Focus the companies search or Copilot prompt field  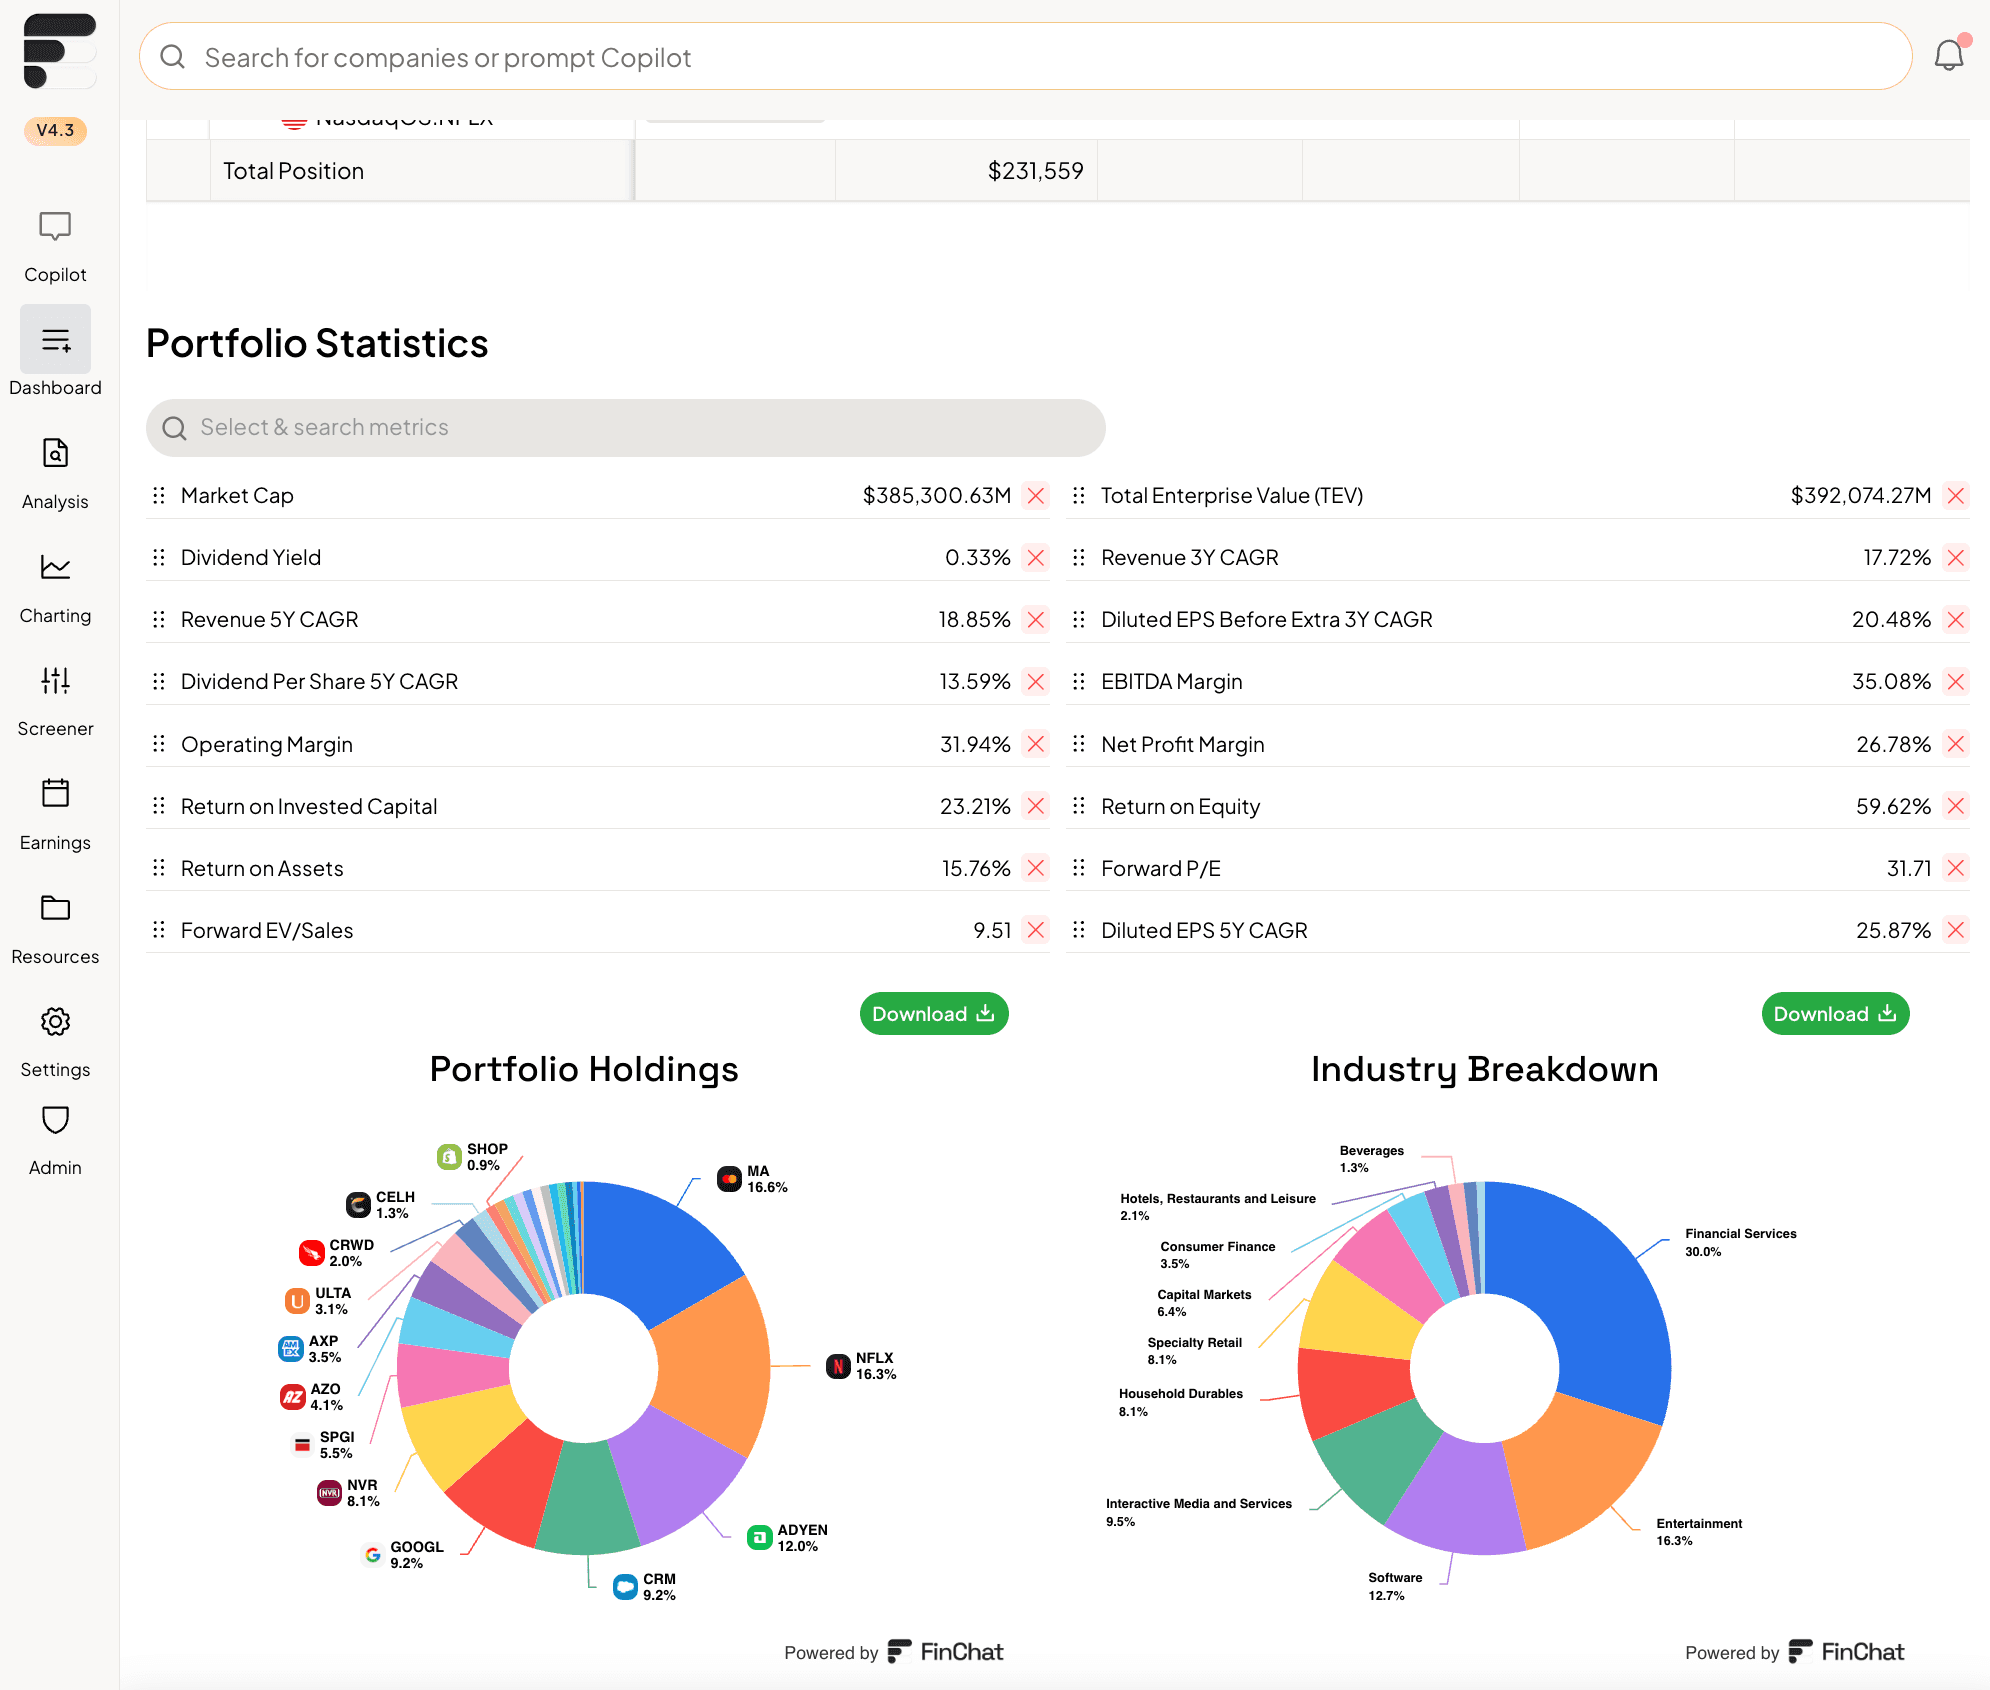(x=1026, y=57)
